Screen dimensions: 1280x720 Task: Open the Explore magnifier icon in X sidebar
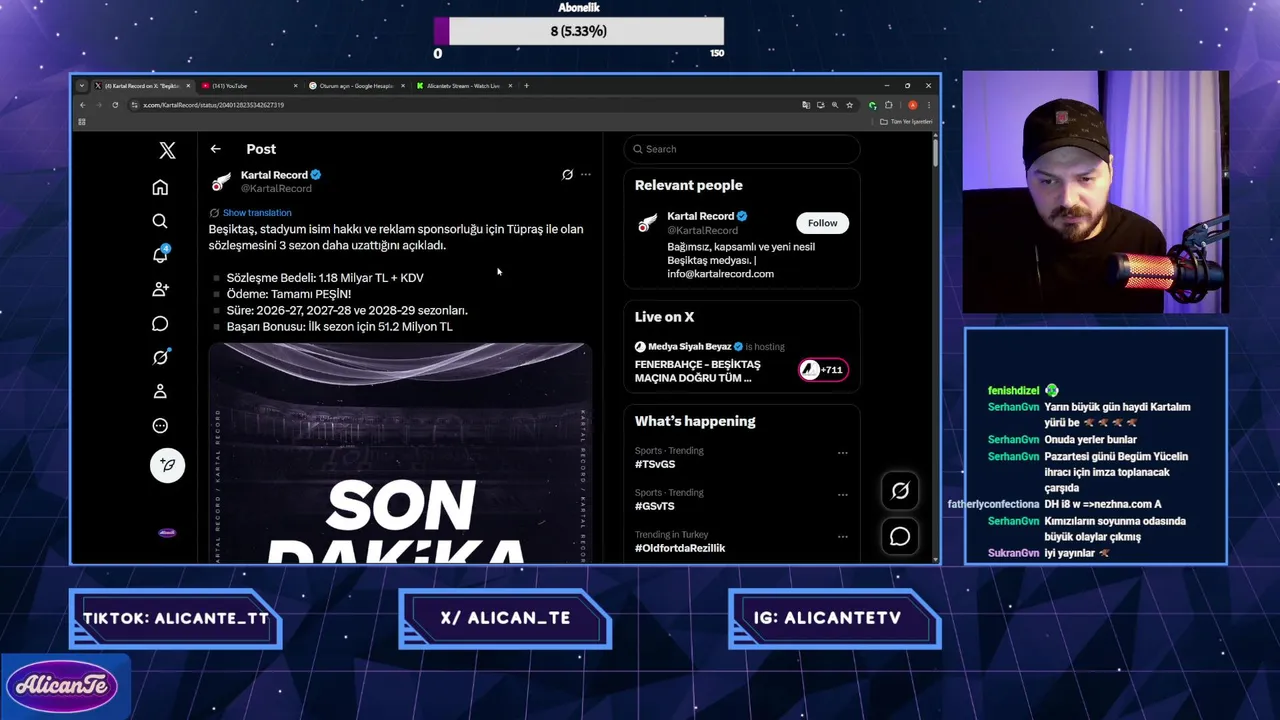click(x=160, y=221)
